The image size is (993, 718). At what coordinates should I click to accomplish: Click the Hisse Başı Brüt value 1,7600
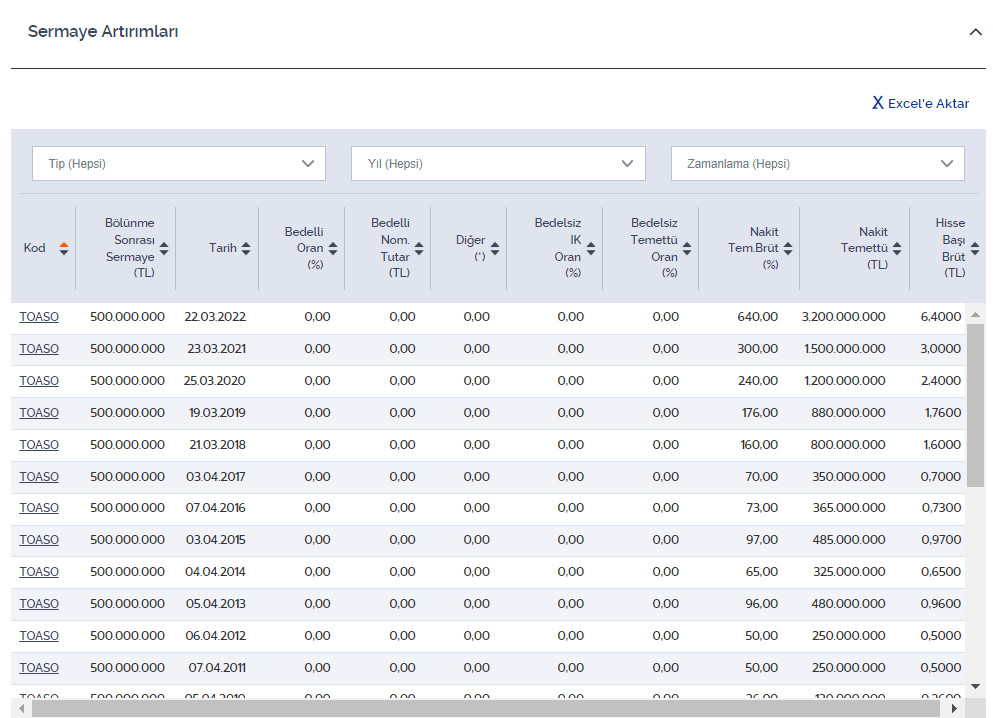point(943,413)
